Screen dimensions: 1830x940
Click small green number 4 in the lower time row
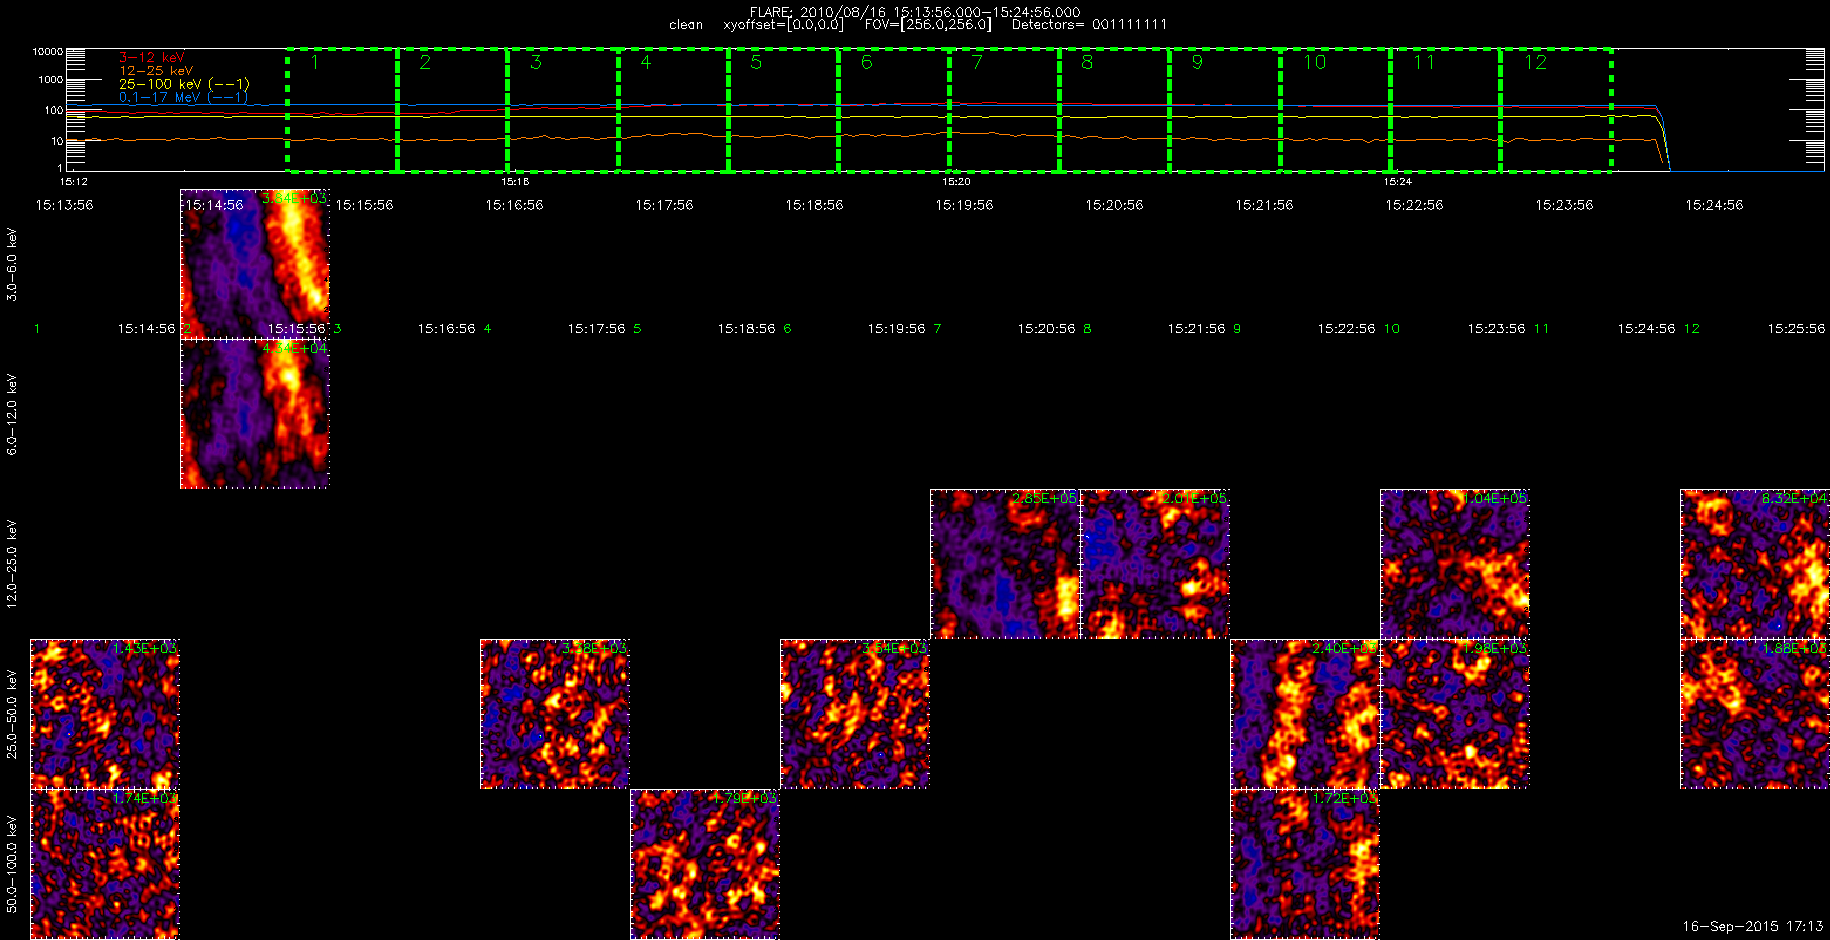point(487,328)
